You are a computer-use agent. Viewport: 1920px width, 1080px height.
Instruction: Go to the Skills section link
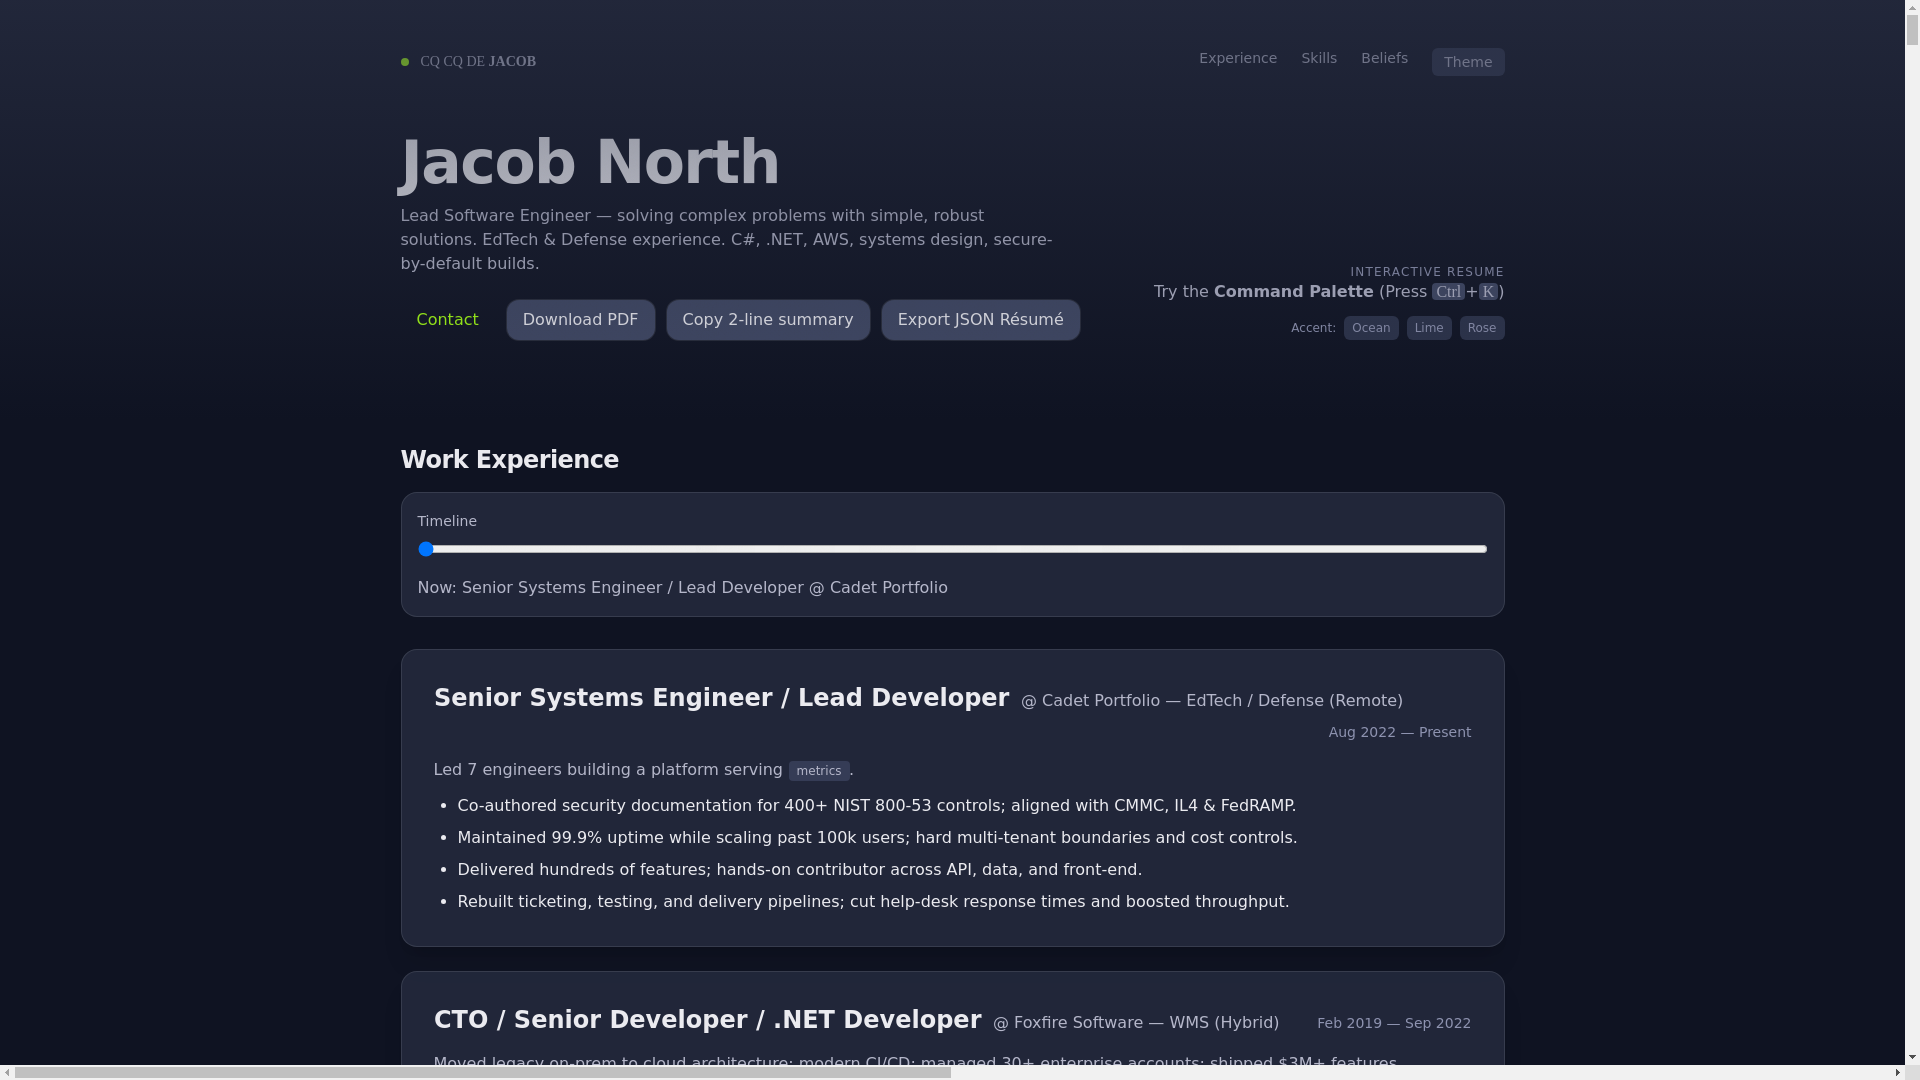(x=1318, y=58)
